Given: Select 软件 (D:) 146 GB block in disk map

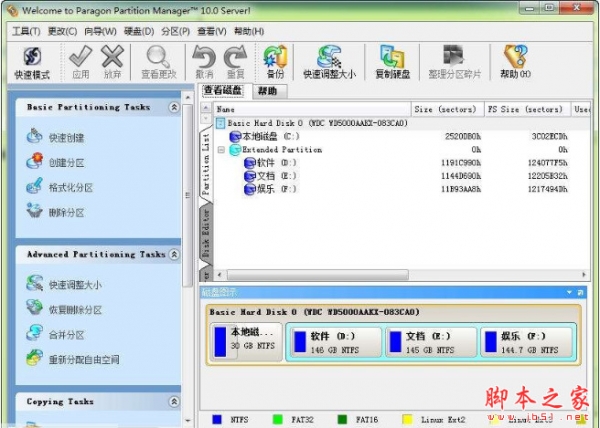Looking at the screenshot, I should point(335,342).
